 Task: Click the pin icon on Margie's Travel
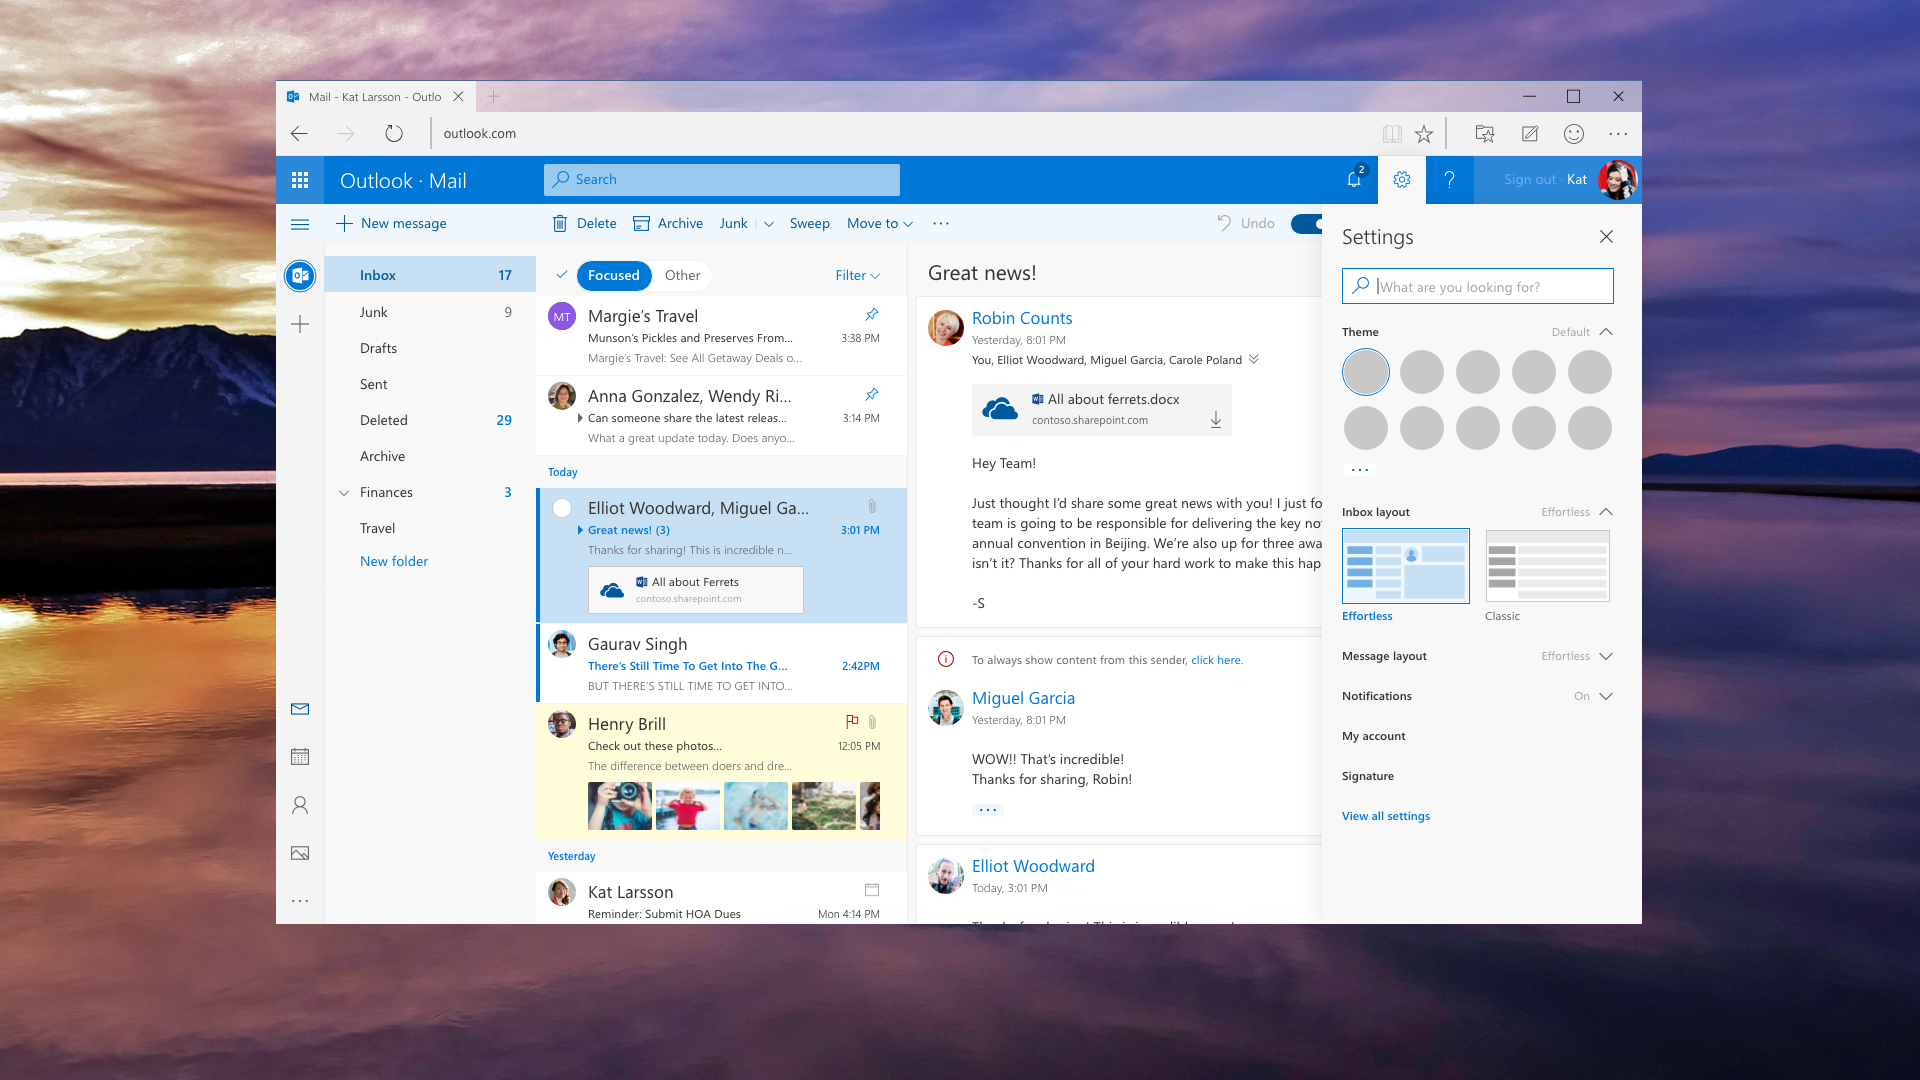(x=872, y=314)
